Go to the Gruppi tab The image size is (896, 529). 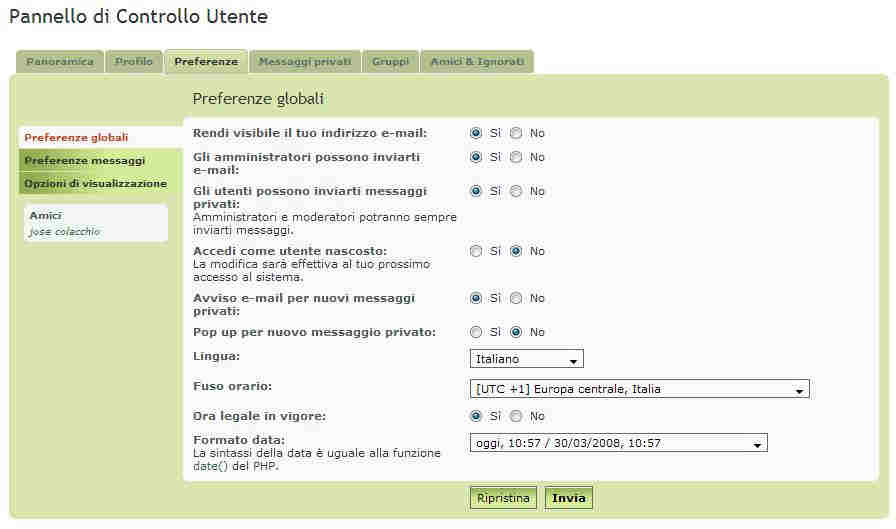click(x=390, y=62)
